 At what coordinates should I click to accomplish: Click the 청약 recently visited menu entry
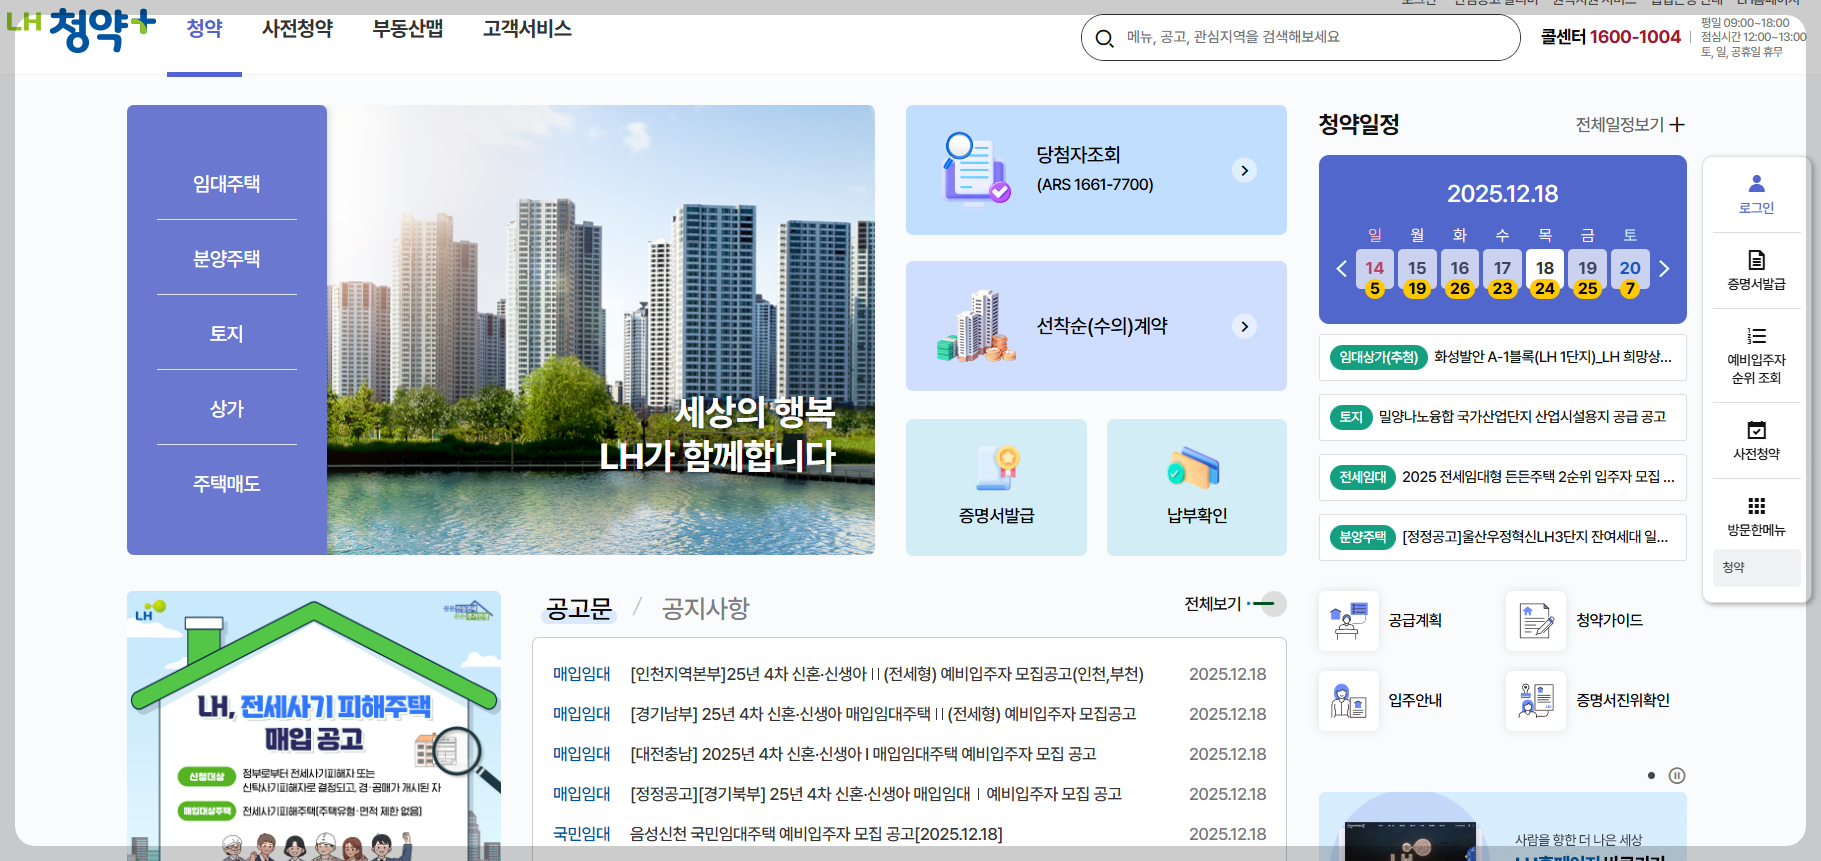pyautogui.click(x=1756, y=568)
